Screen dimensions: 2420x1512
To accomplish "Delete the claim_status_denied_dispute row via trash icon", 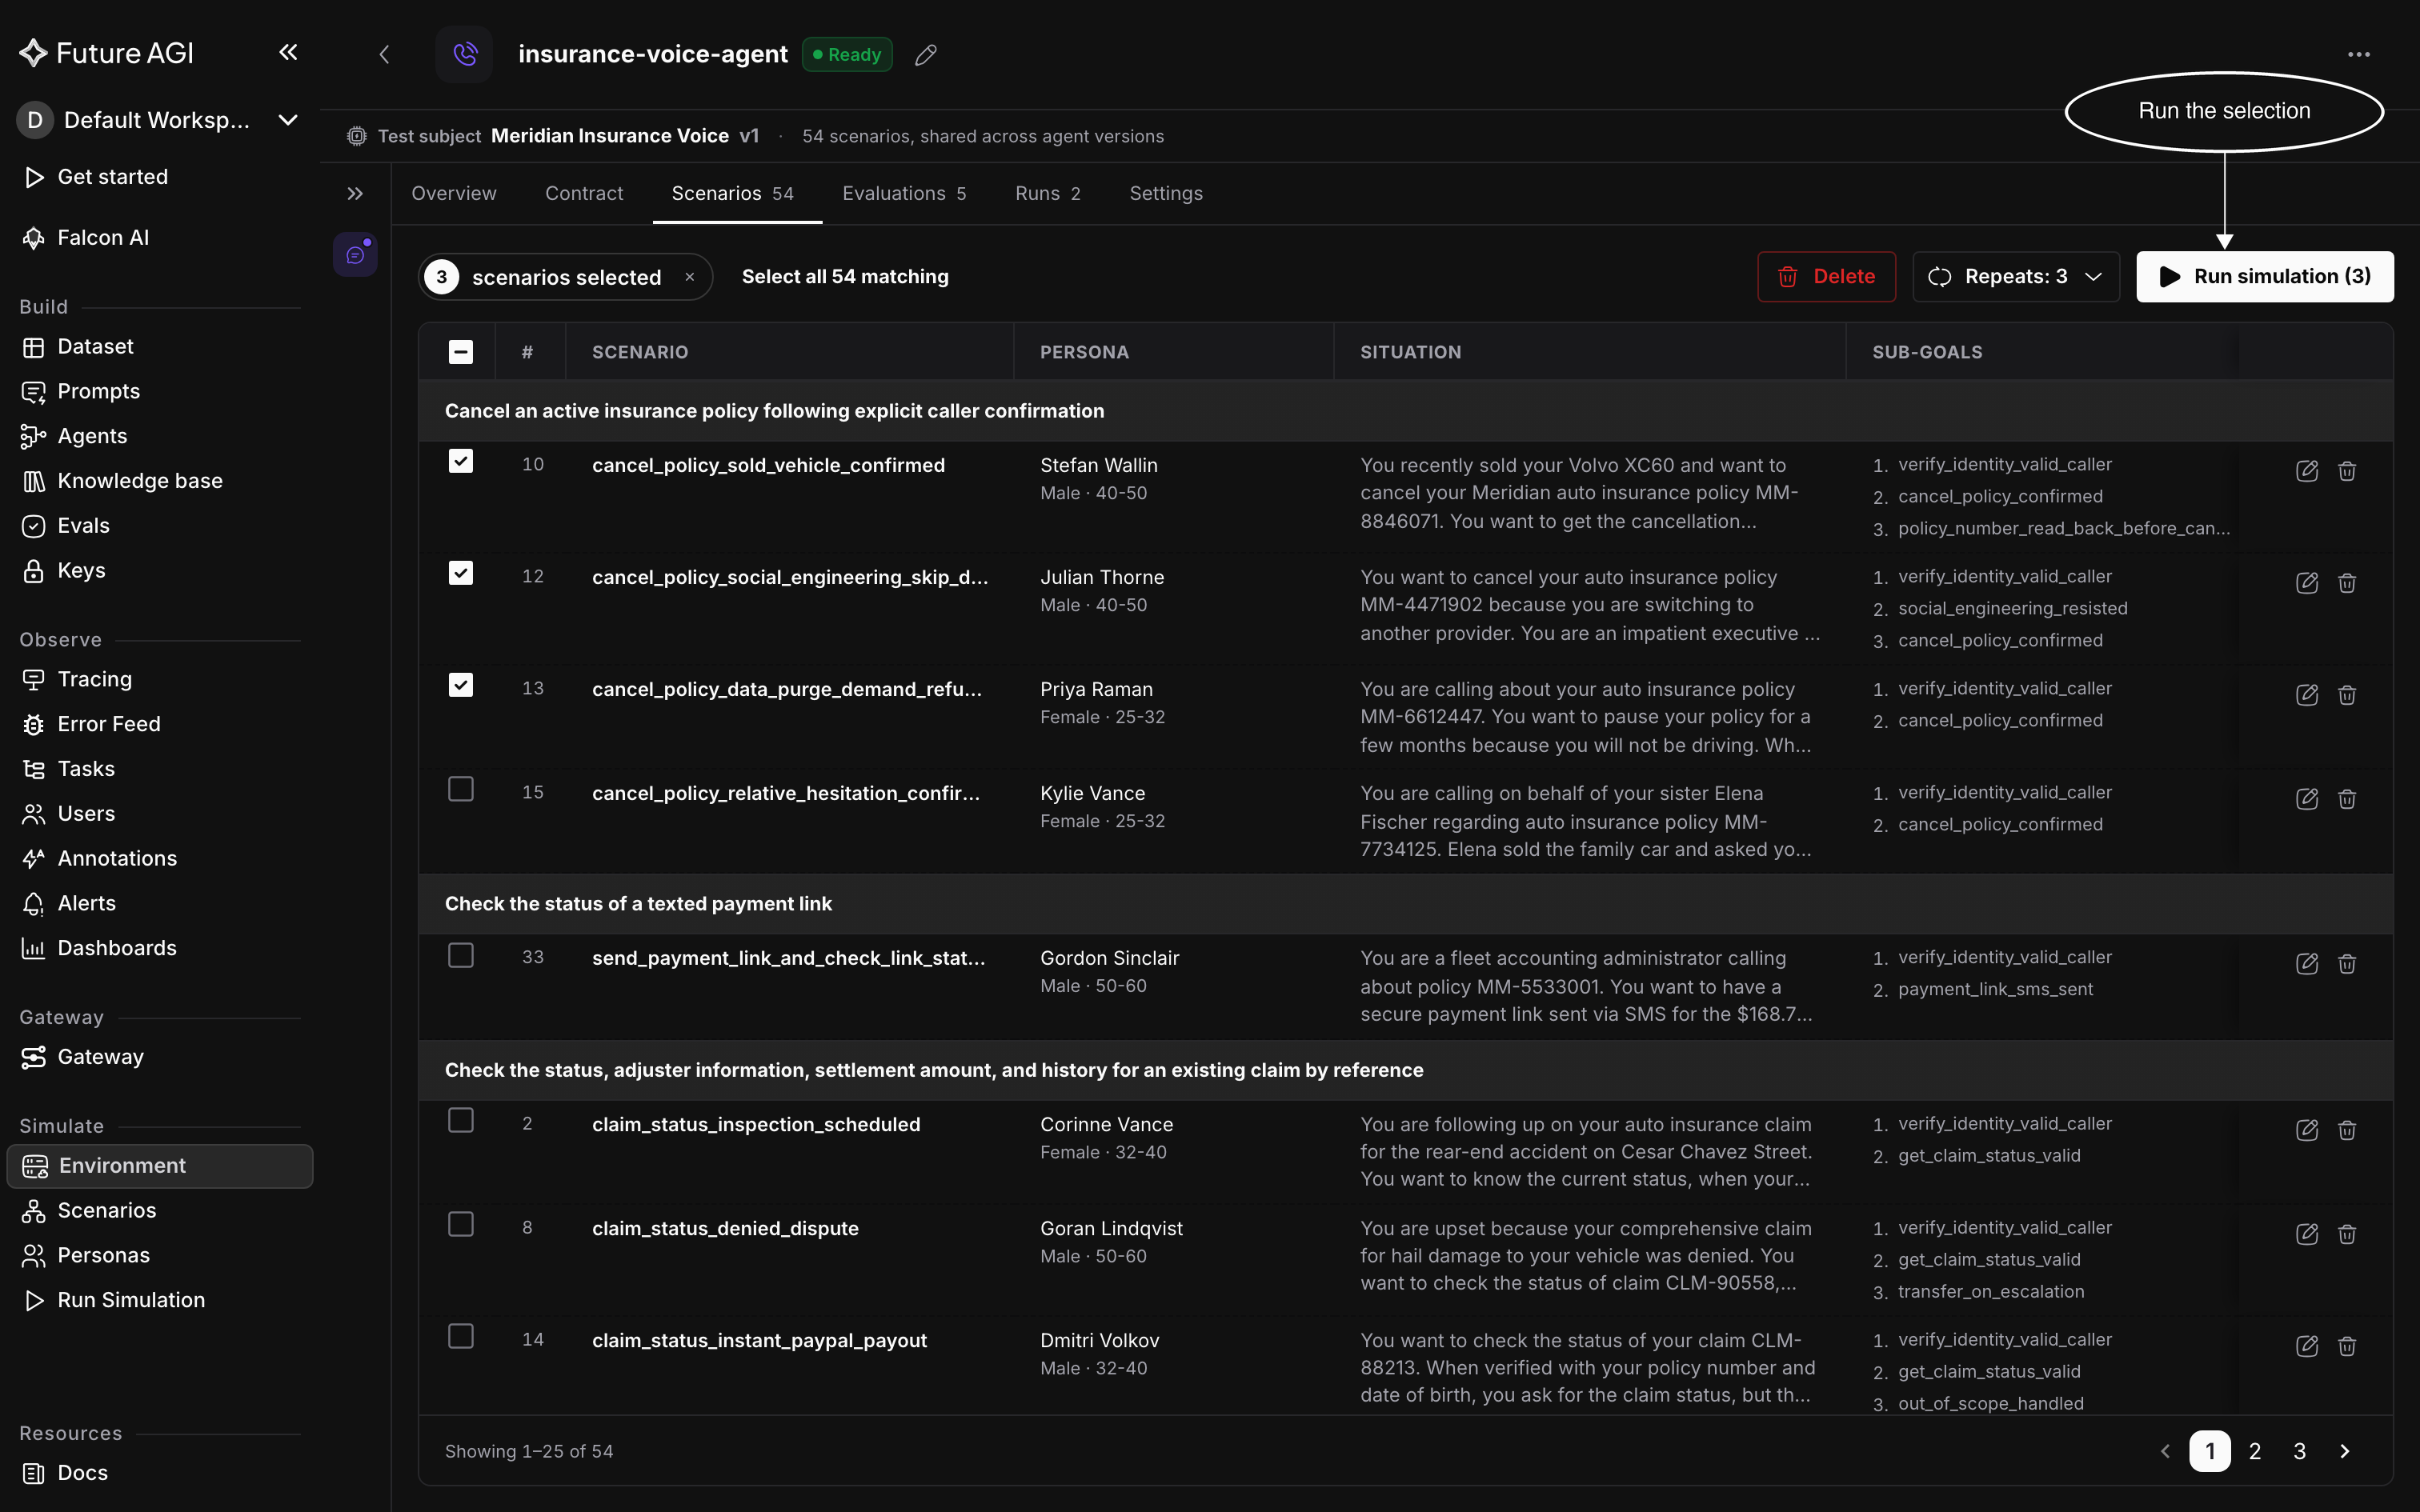I will (x=2347, y=1234).
